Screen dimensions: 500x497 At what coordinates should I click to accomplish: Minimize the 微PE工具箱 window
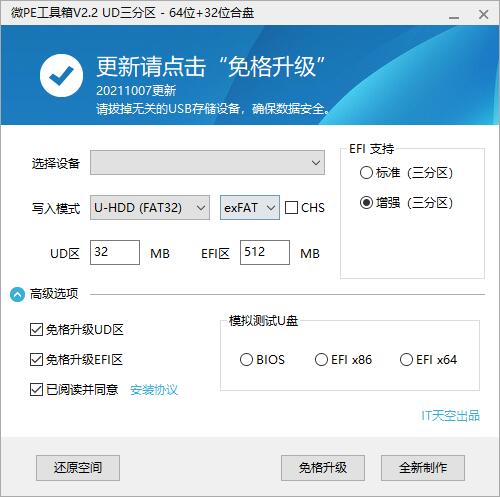coord(454,14)
